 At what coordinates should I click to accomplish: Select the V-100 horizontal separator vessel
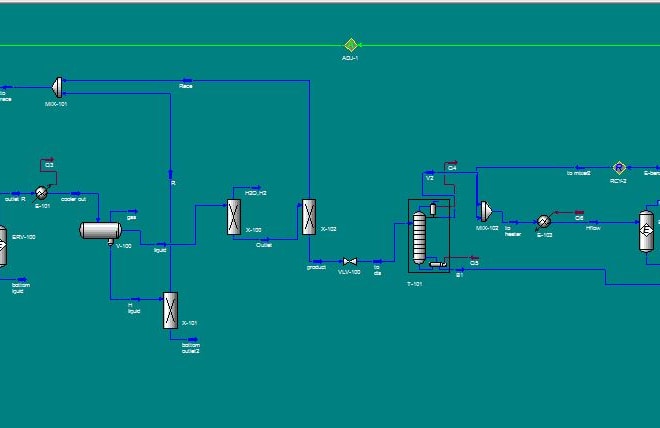(x=101, y=231)
